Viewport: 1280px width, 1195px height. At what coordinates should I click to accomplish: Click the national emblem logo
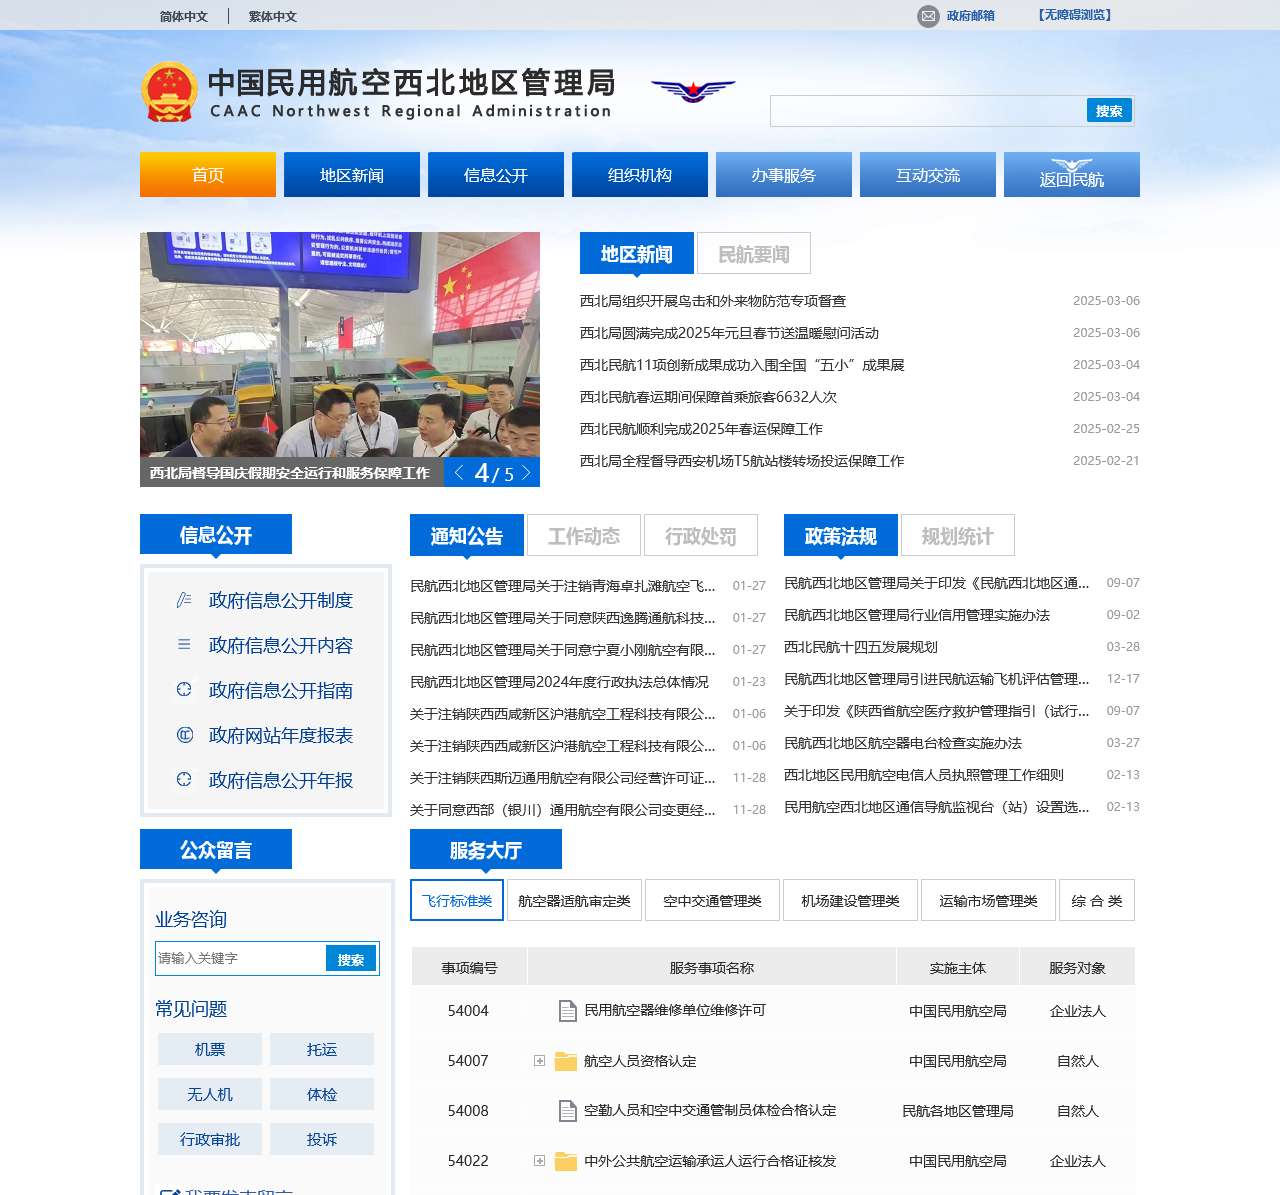[x=169, y=92]
